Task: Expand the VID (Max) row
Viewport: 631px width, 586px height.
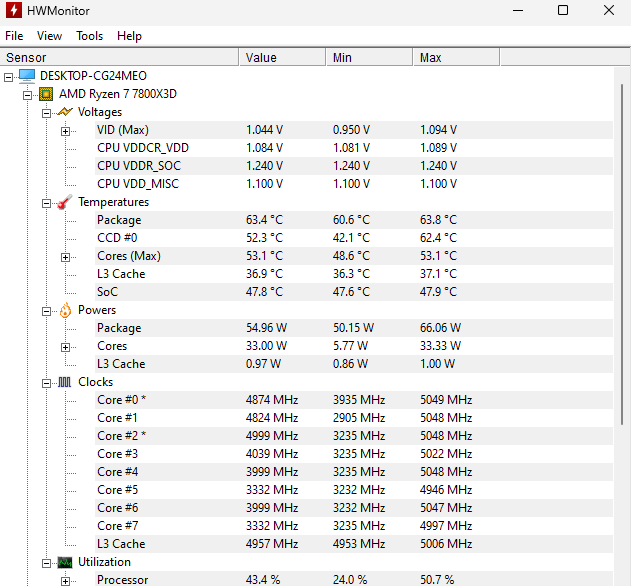Action: (65, 131)
